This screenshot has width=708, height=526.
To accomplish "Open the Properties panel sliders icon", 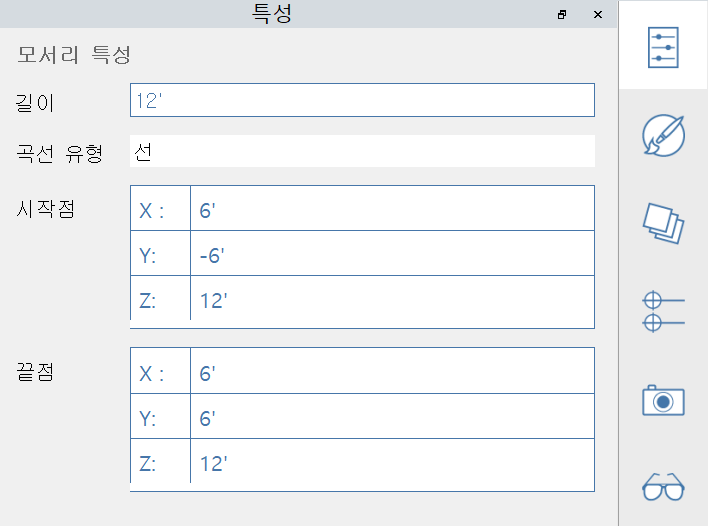I will pos(663,46).
